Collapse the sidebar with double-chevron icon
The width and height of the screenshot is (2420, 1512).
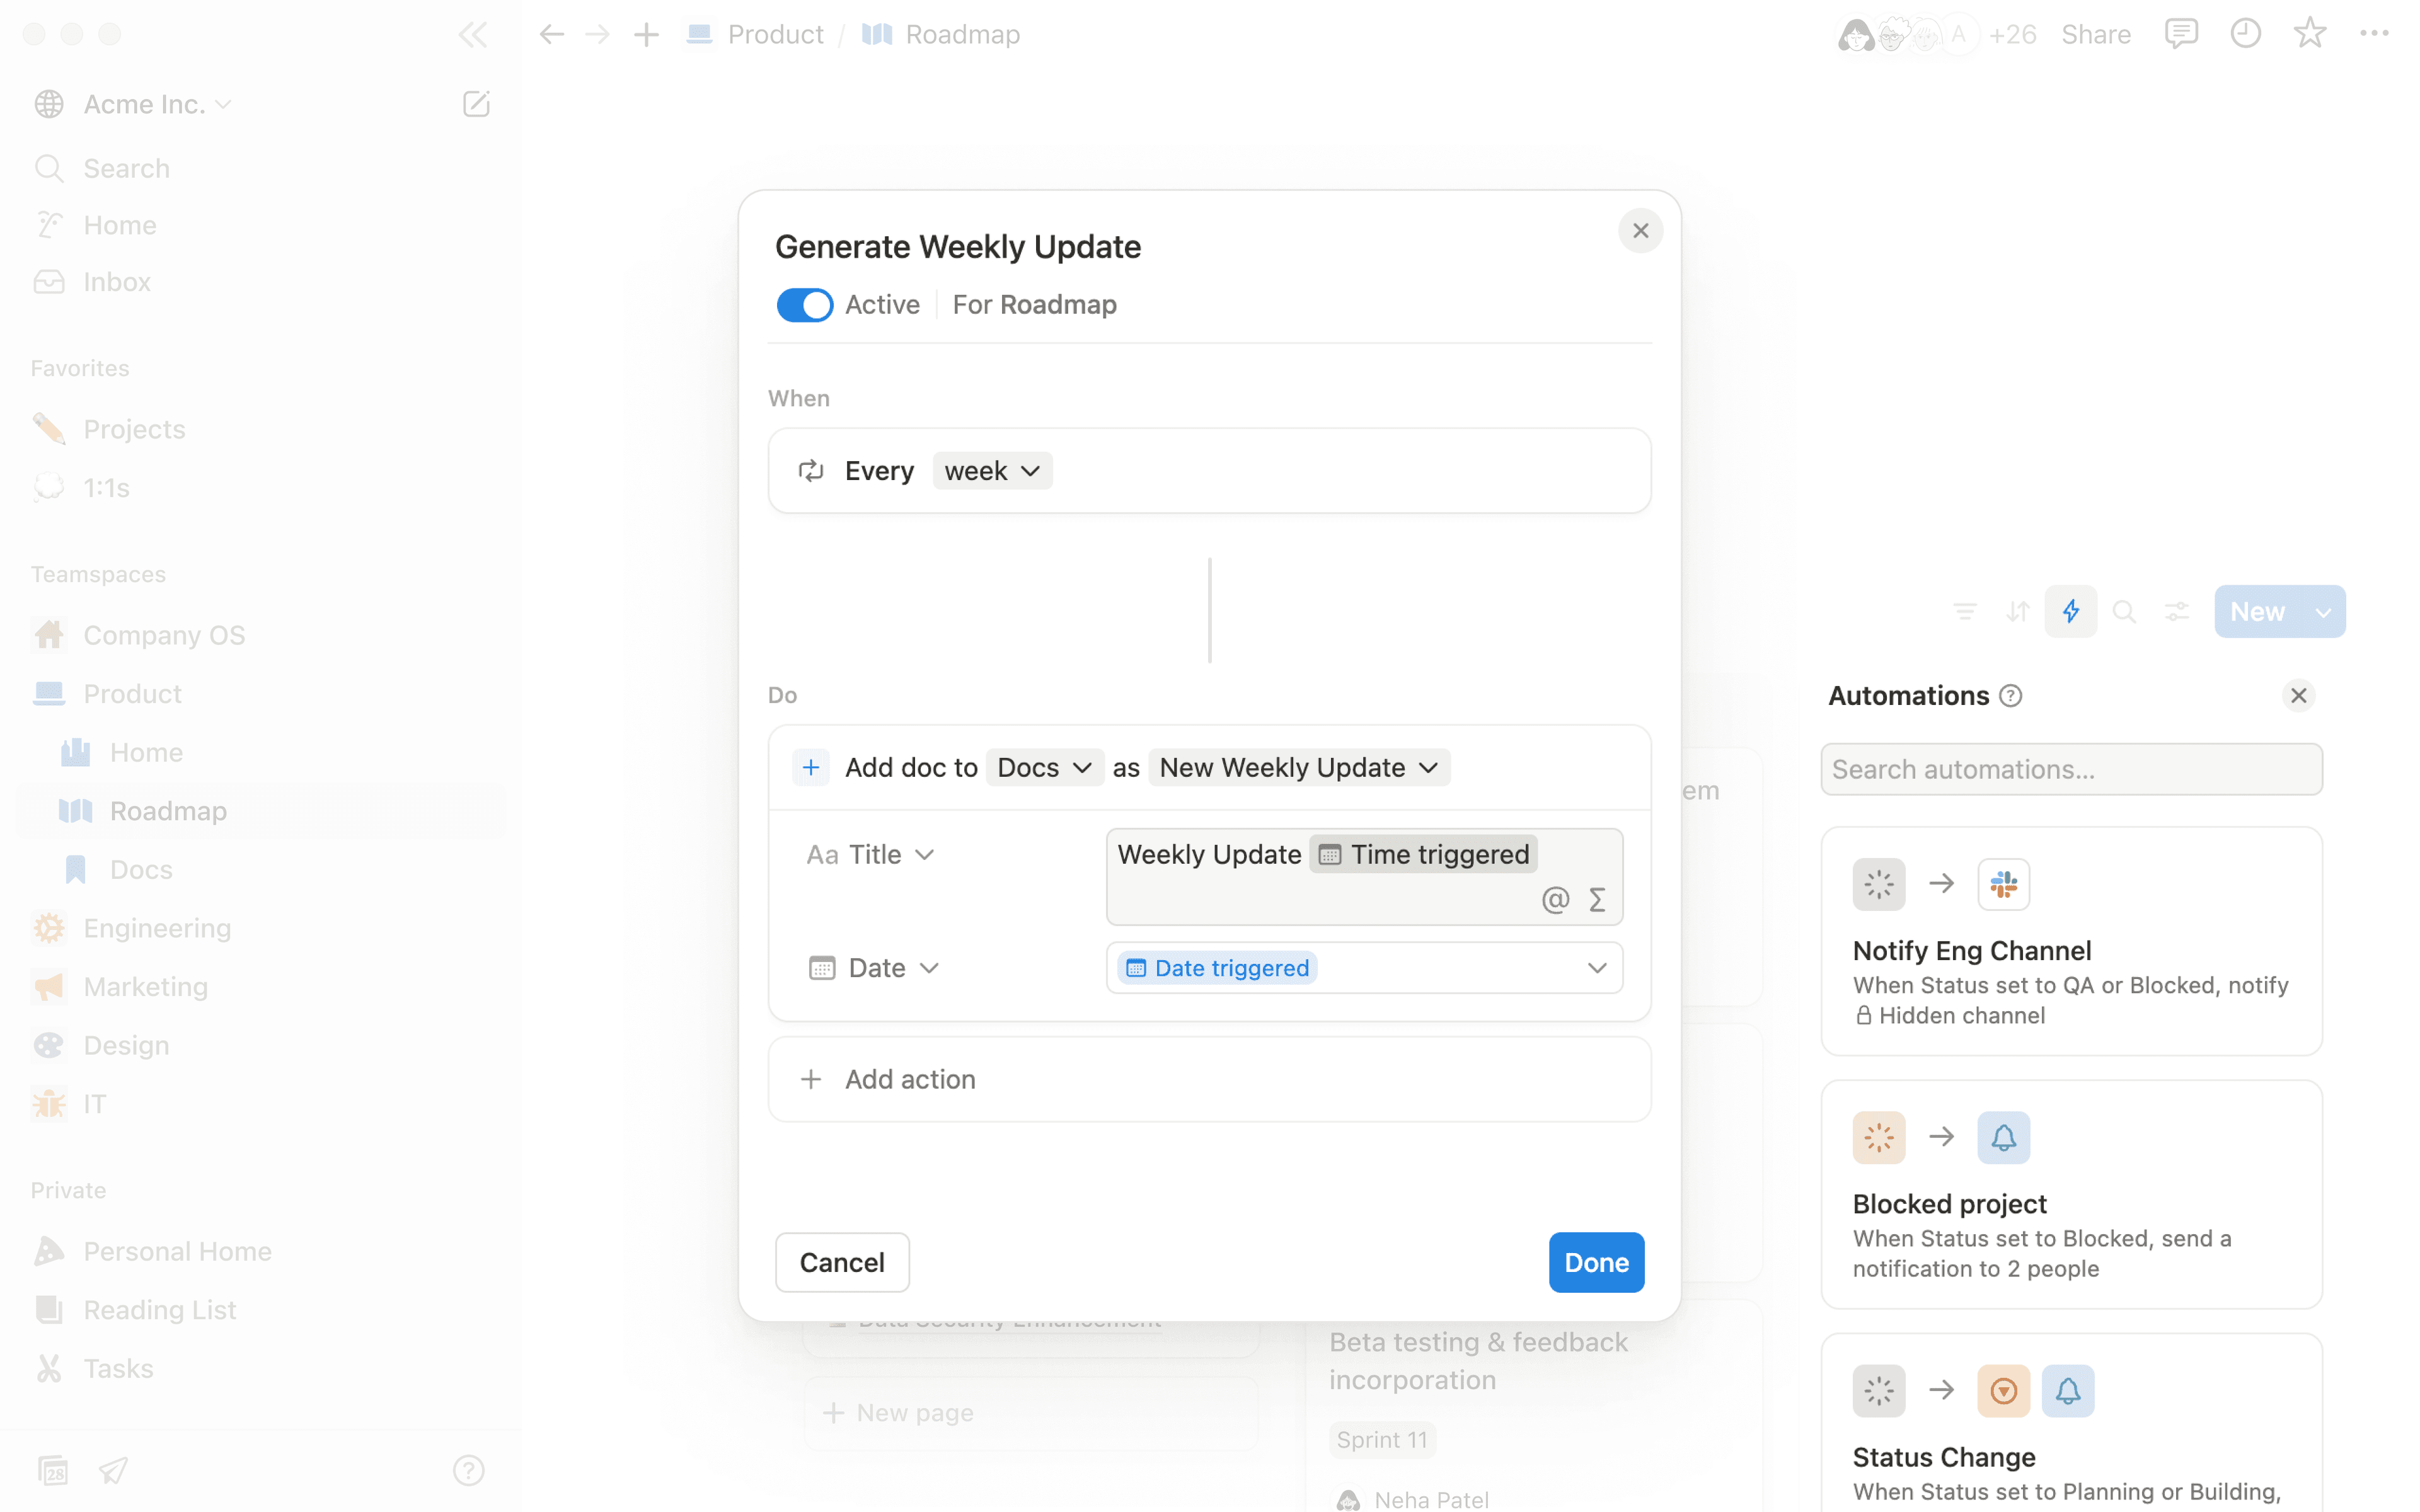[x=472, y=35]
